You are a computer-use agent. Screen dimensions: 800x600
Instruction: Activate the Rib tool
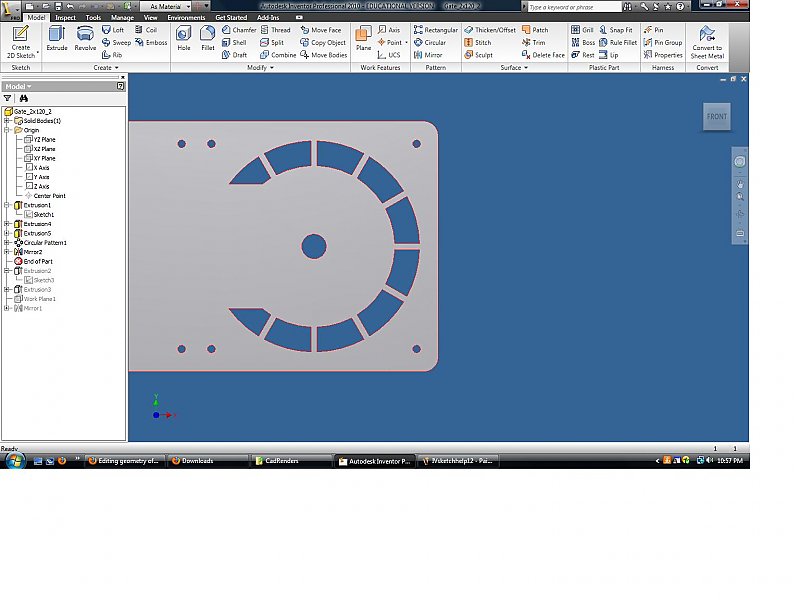(x=112, y=55)
